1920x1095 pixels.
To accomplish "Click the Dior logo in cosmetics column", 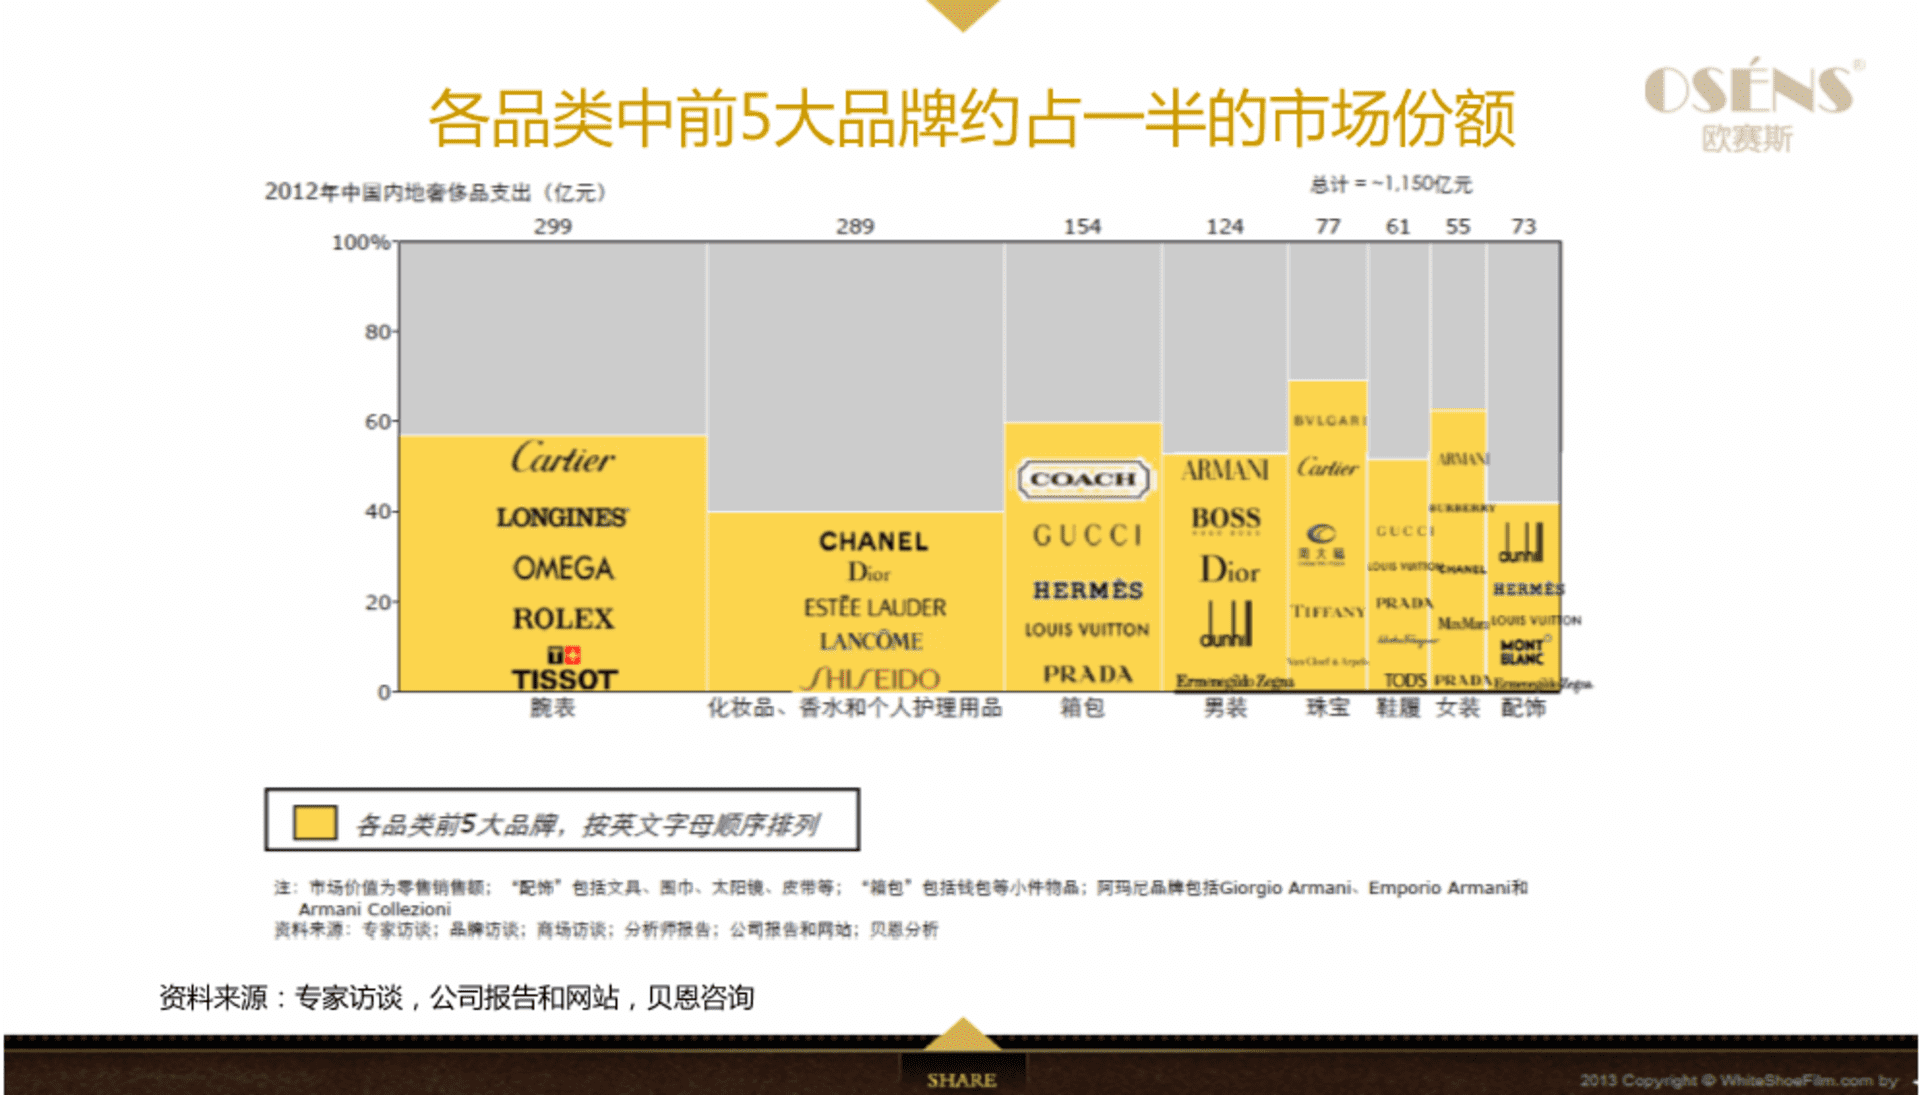I will pyautogui.click(x=869, y=573).
